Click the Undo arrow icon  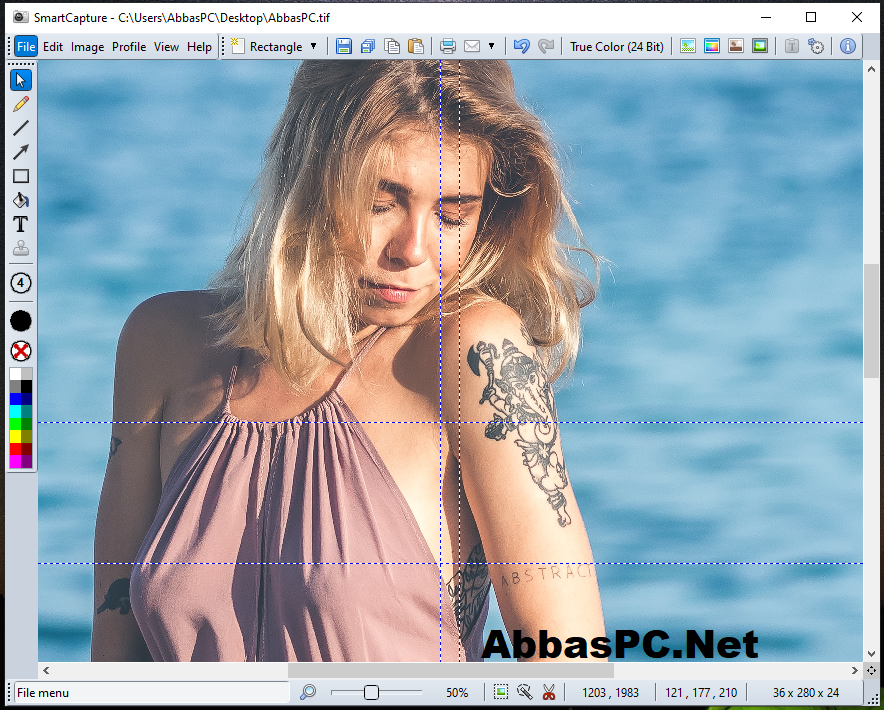tap(521, 46)
